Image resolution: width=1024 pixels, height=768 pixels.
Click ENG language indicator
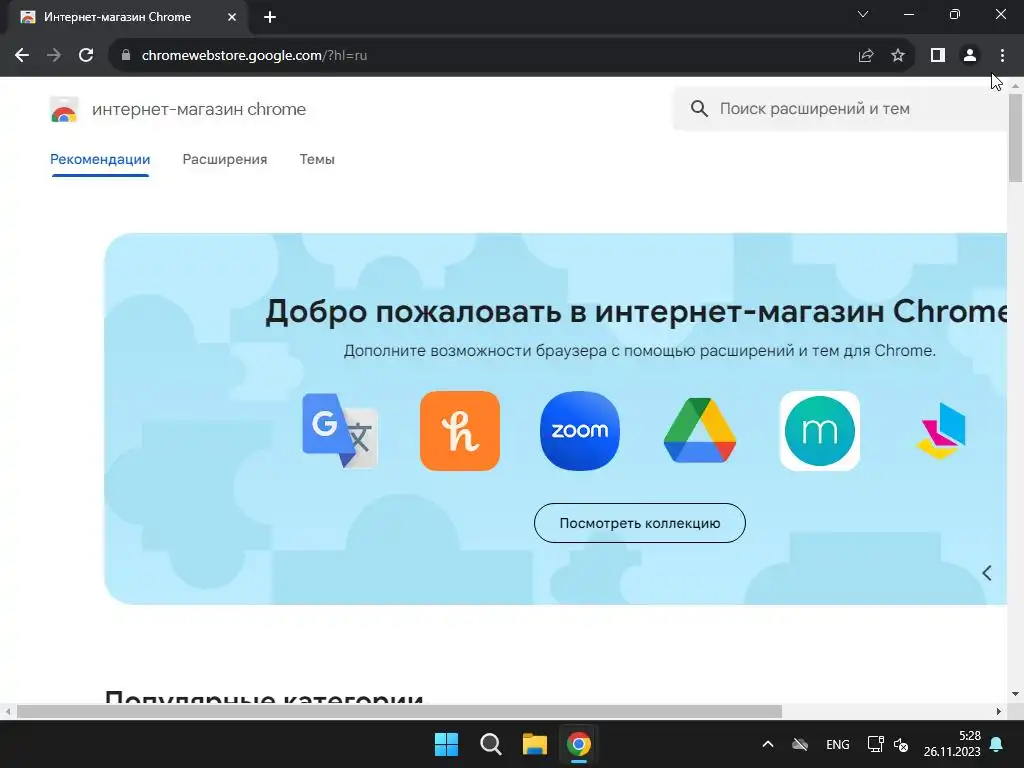coord(838,744)
